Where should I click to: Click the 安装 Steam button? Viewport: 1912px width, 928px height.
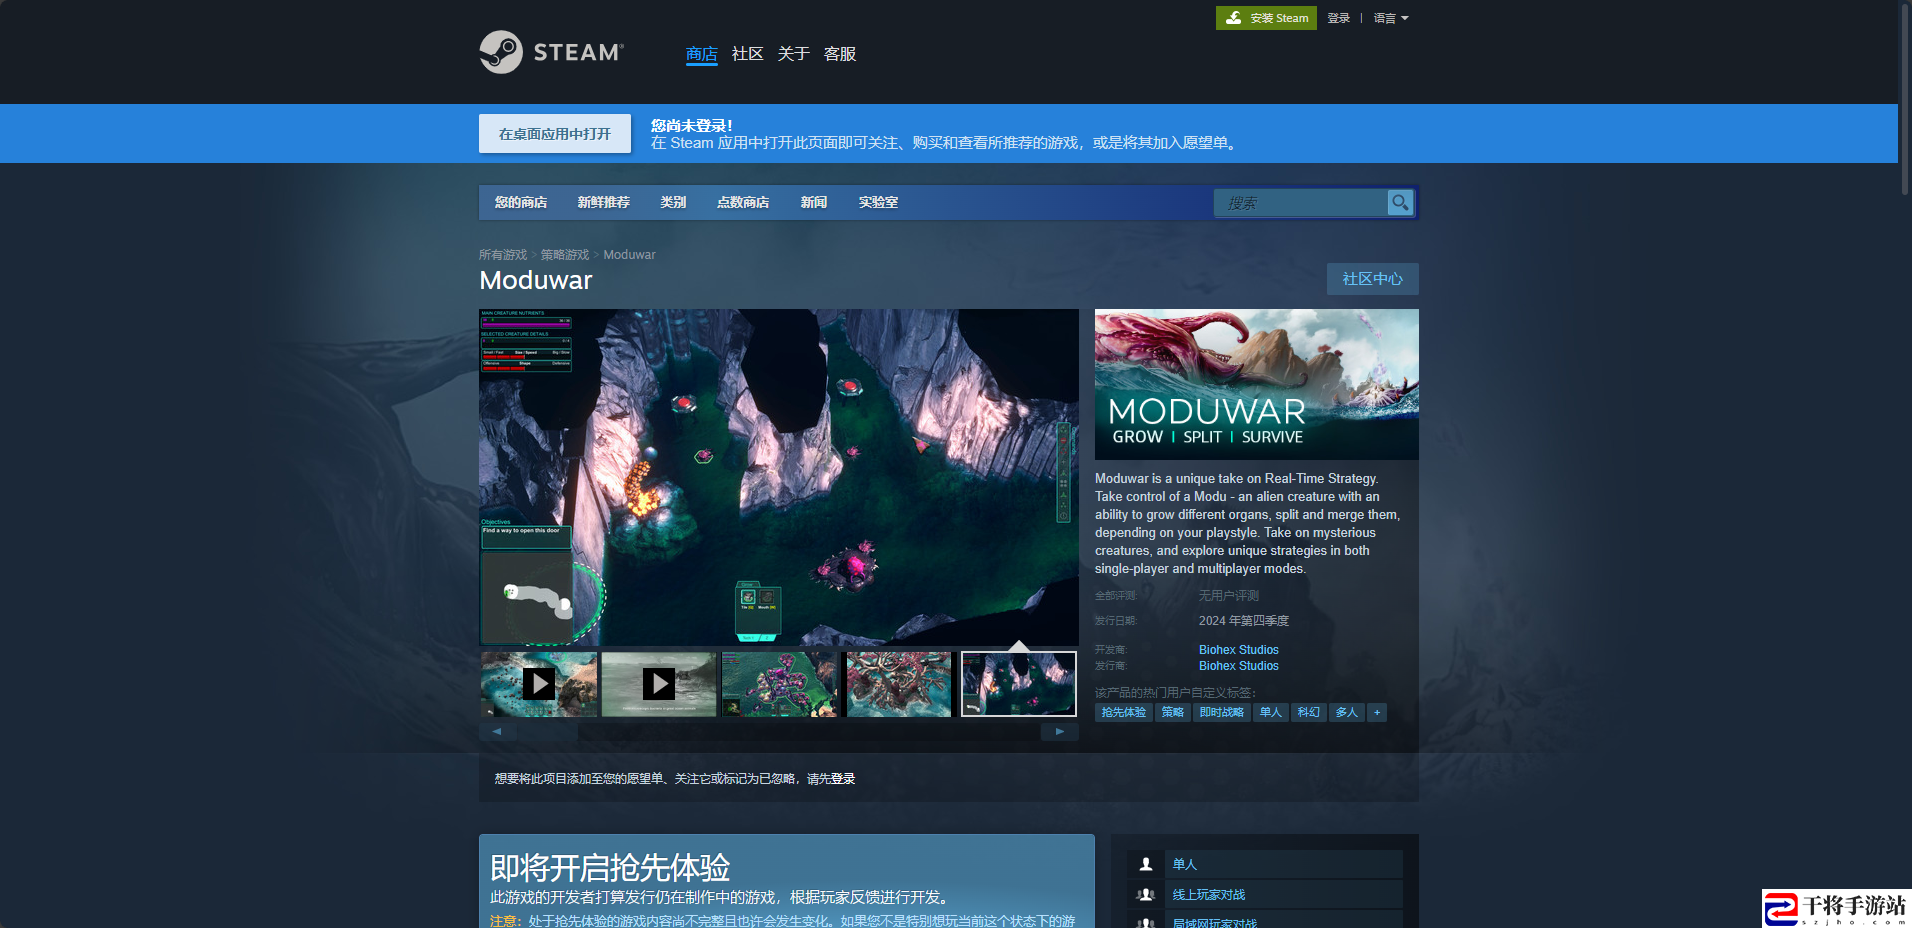1266,18
